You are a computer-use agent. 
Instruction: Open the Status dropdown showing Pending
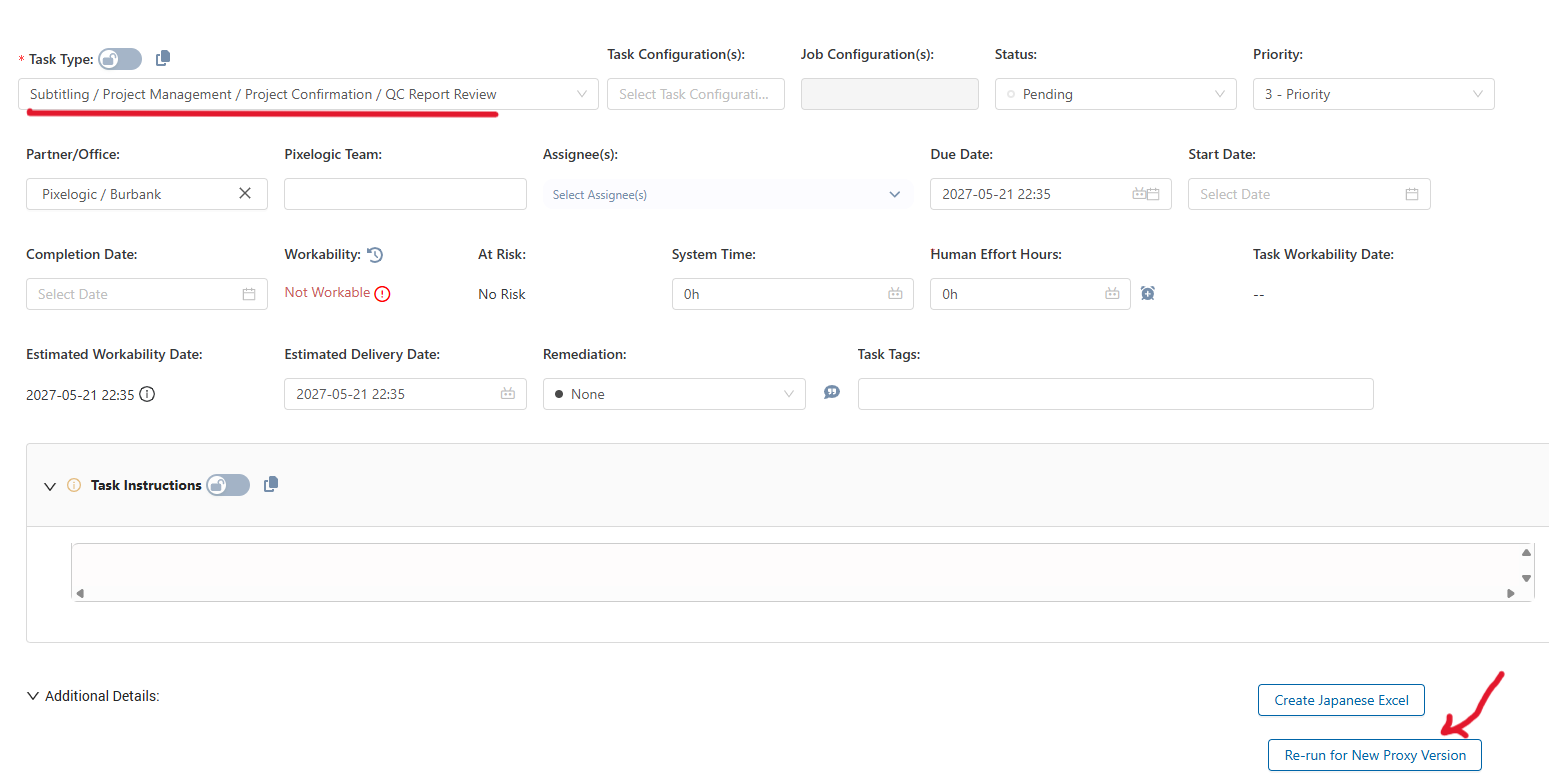pyautogui.click(x=1116, y=94)
